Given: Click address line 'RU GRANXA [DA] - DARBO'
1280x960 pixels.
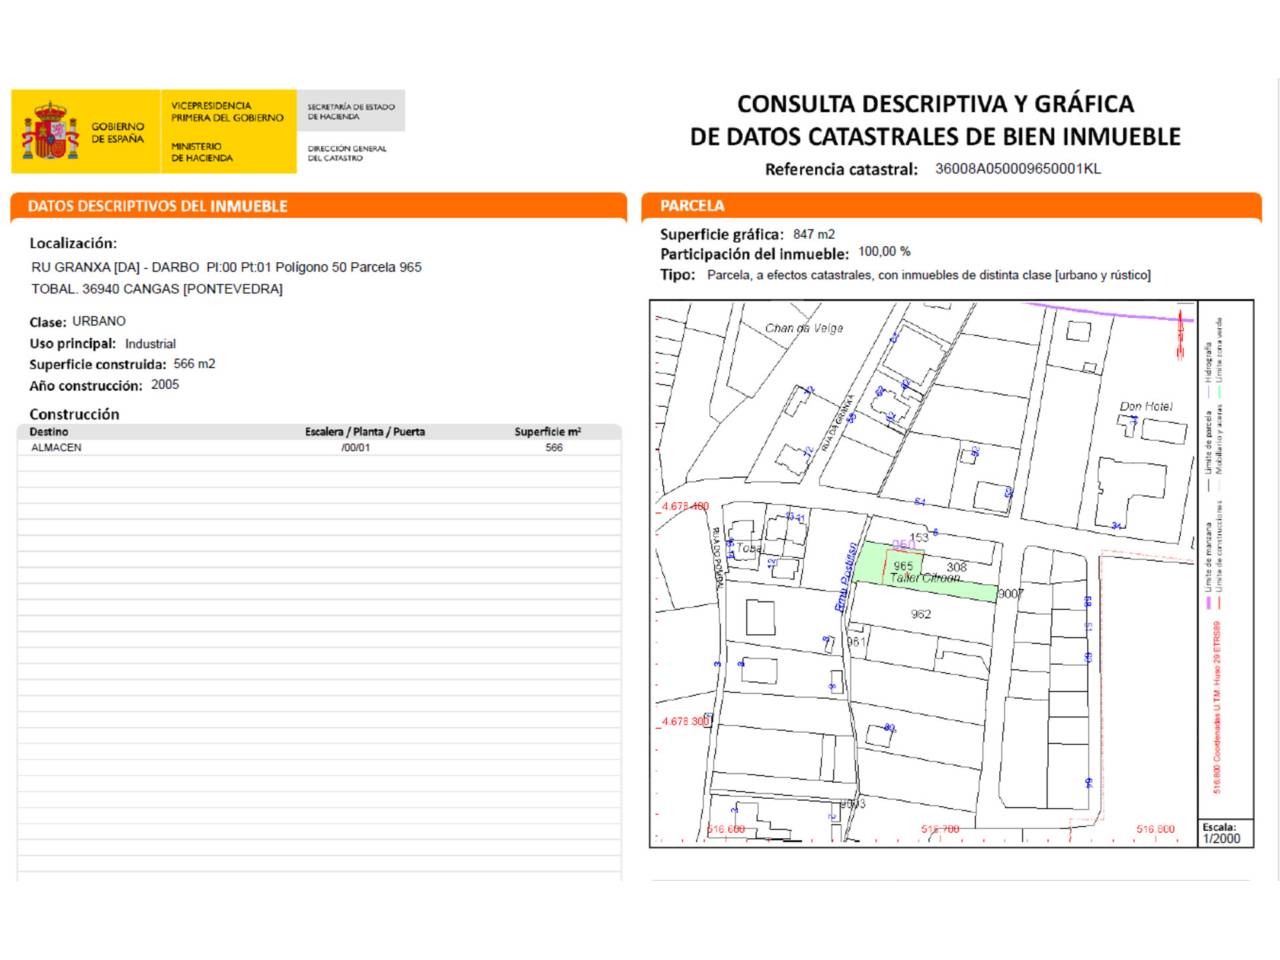Looking at the screenshot, I should point(115,267).
